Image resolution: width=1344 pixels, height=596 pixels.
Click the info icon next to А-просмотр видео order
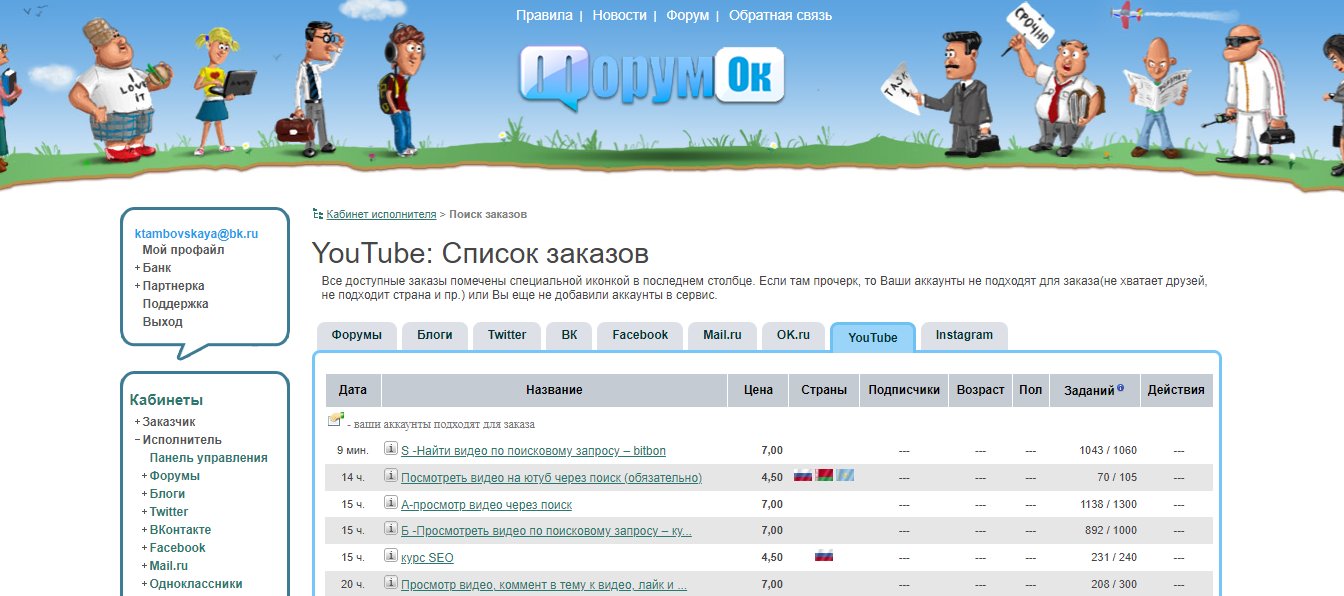pos(390,504)
